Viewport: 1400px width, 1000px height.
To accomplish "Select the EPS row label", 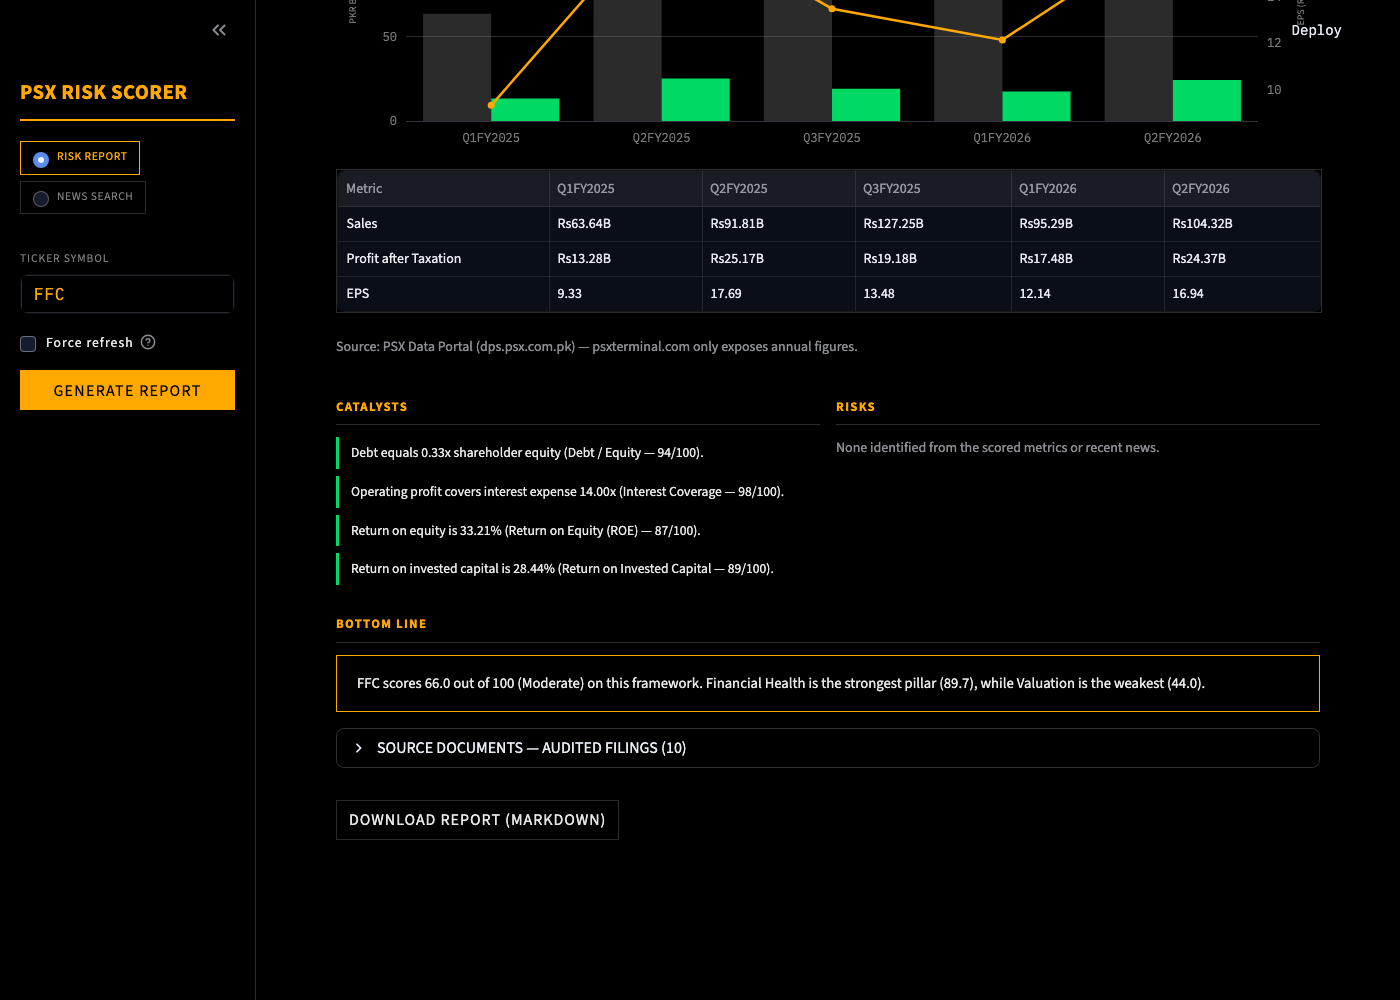I will (x=443, y=294).
